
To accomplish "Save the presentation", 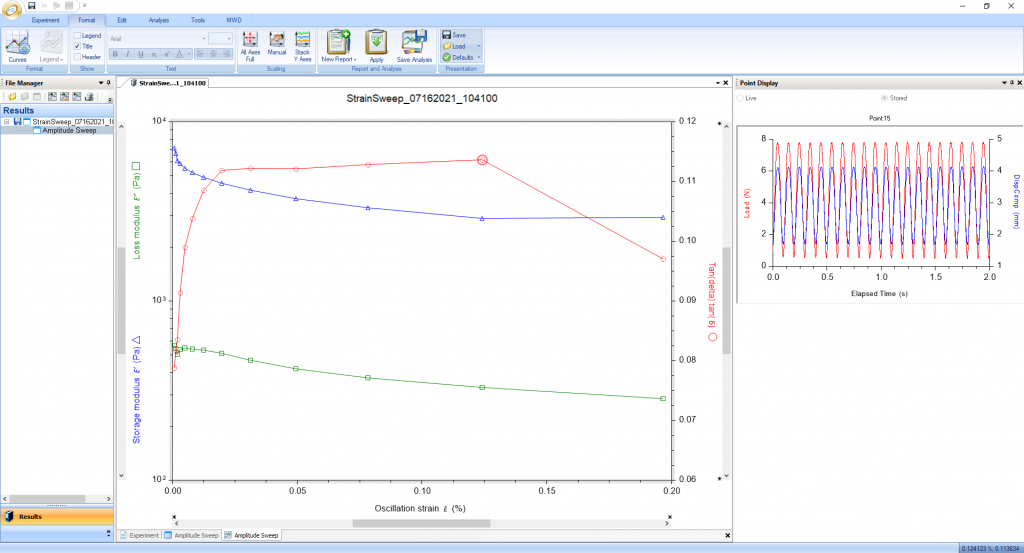I will 455,35.
